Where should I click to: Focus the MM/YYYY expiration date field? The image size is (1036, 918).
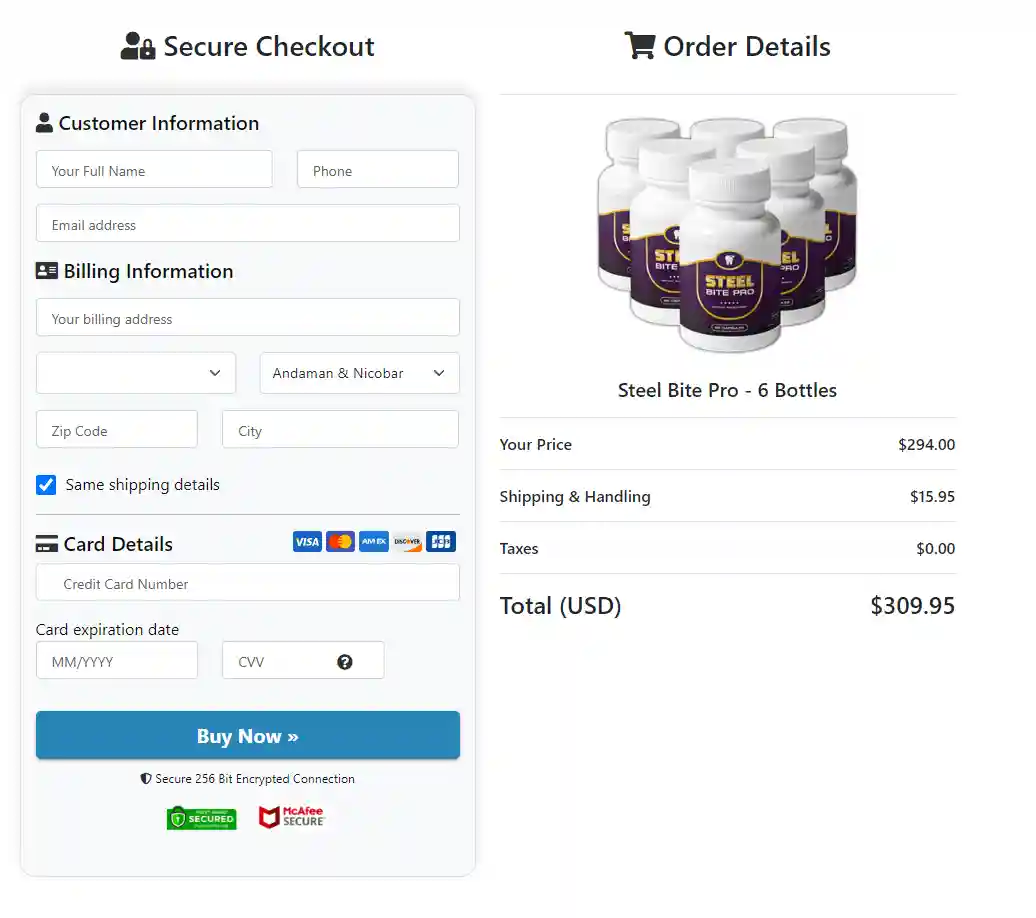117,661
